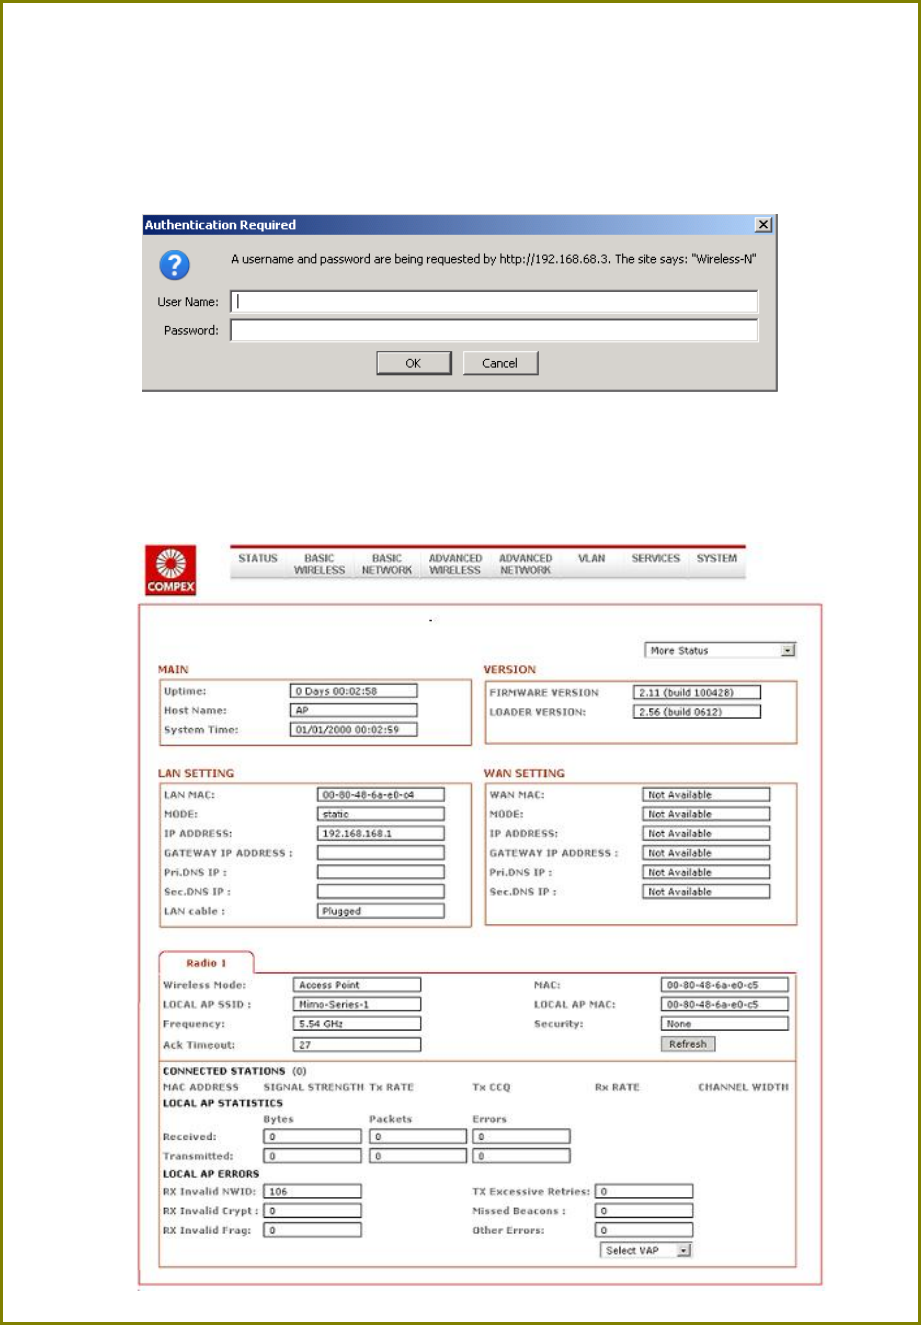Click the WAN Pri.DNS IP field
This screenshot has width=921, height=1325.
pyautogui.click(x=707, y=872)
